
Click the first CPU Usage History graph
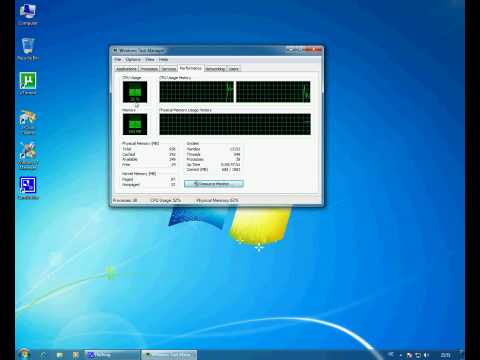[197, 92]
